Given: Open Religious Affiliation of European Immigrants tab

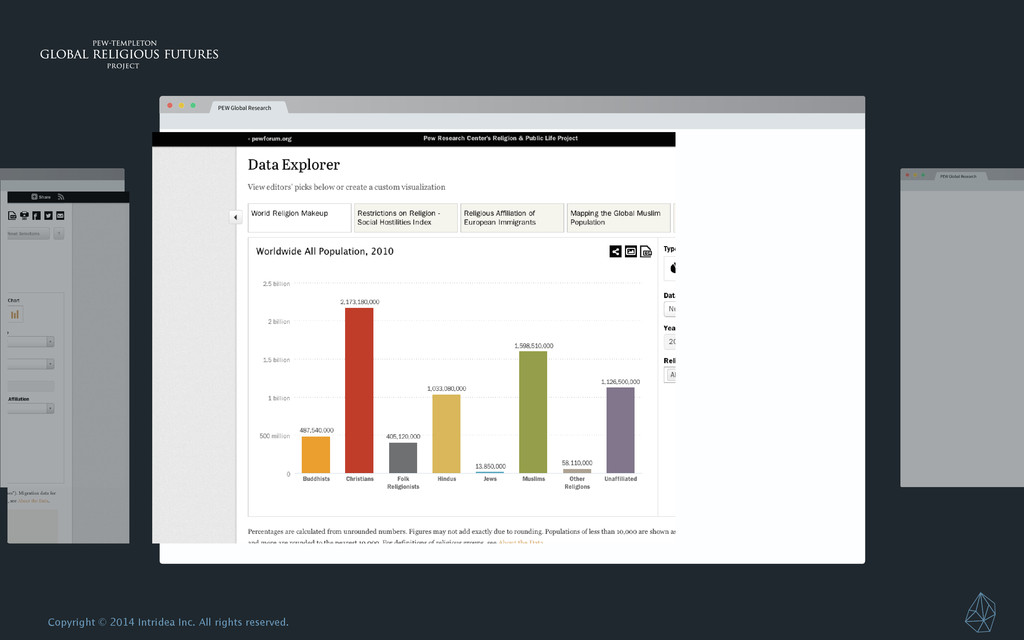Looking at the screenshot, I should 513,217.
